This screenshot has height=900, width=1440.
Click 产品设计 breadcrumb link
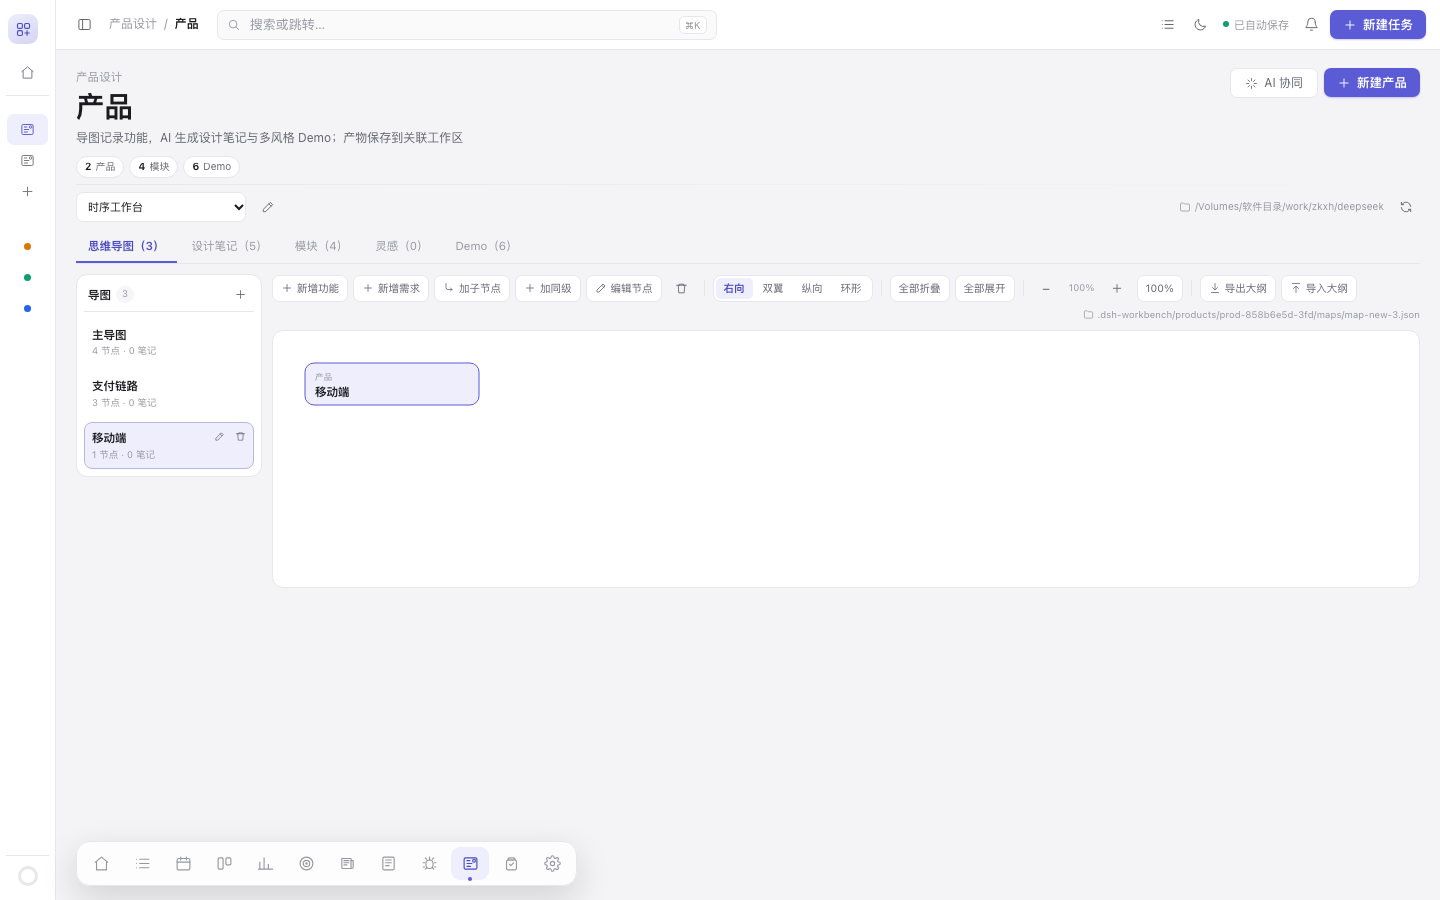(132, 24)
